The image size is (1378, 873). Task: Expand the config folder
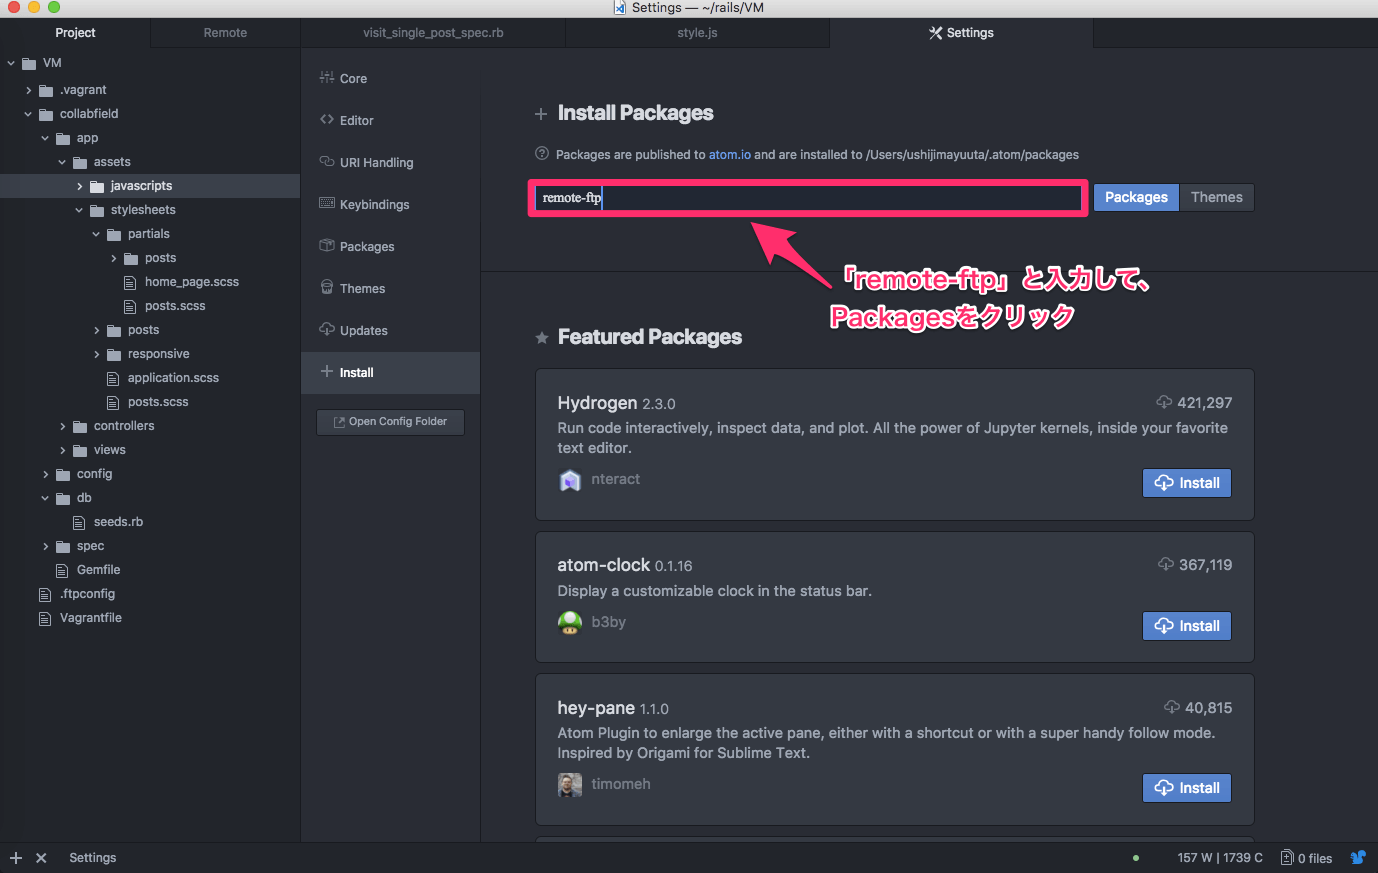(x=46, y=474)
